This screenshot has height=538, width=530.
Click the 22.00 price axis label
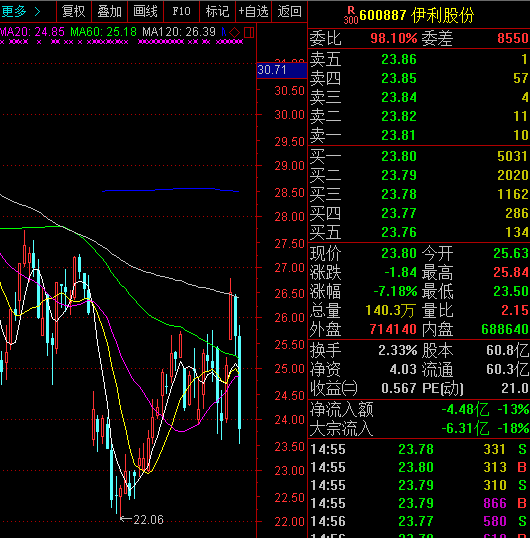[x=289, y=522]
